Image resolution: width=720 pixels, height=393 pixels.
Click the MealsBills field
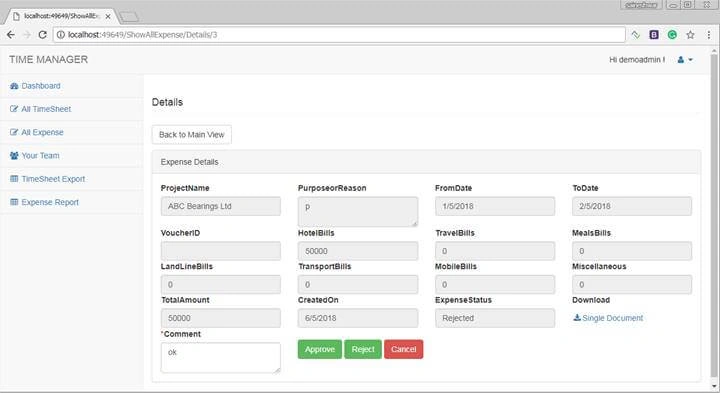tap(632, 251)
